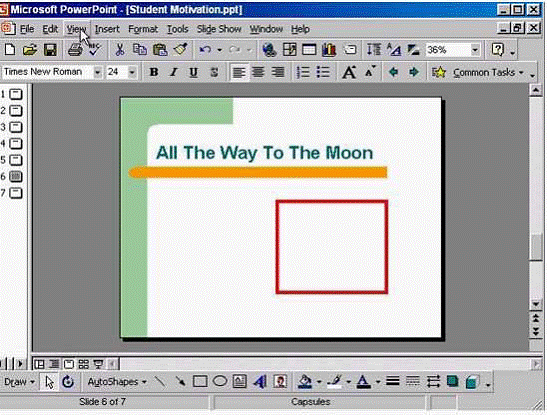Open the Format menu

click(x=143, y=29)
